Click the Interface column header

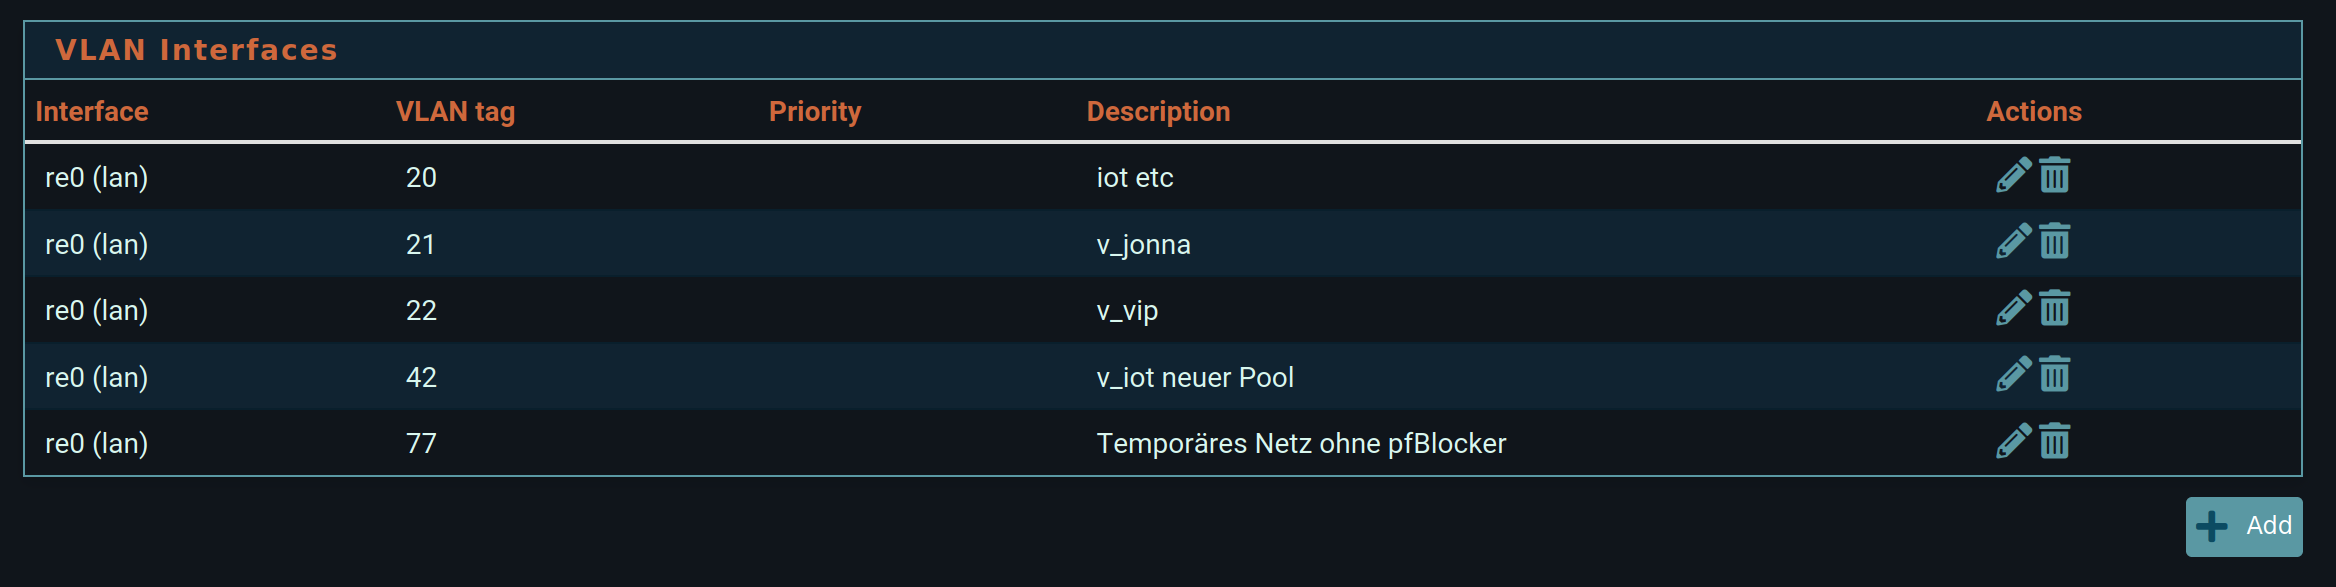pos(92,112)
